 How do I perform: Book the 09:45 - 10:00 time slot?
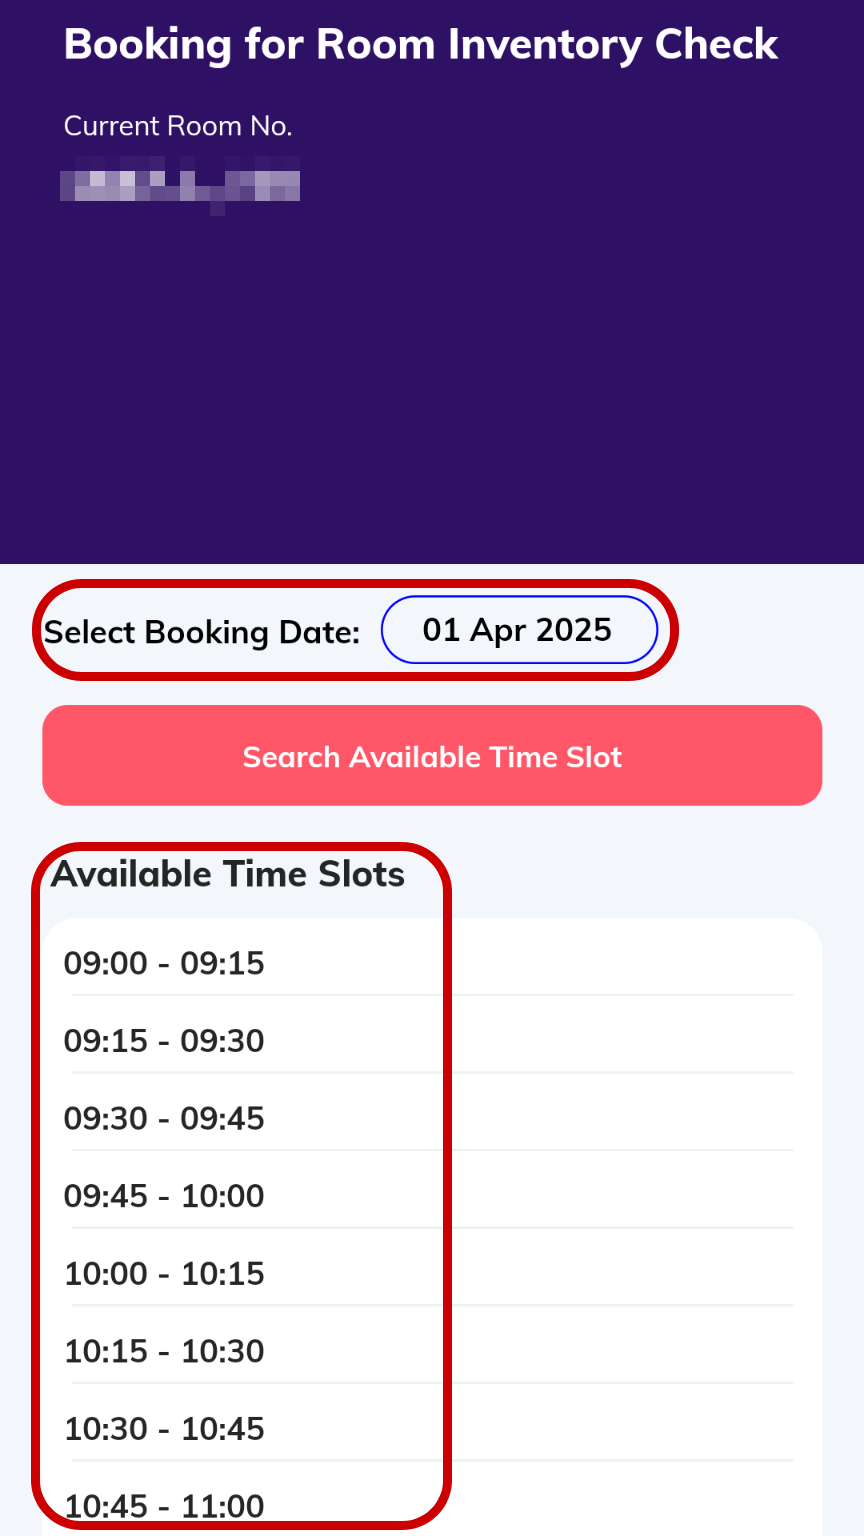[x=164, y=1196]
